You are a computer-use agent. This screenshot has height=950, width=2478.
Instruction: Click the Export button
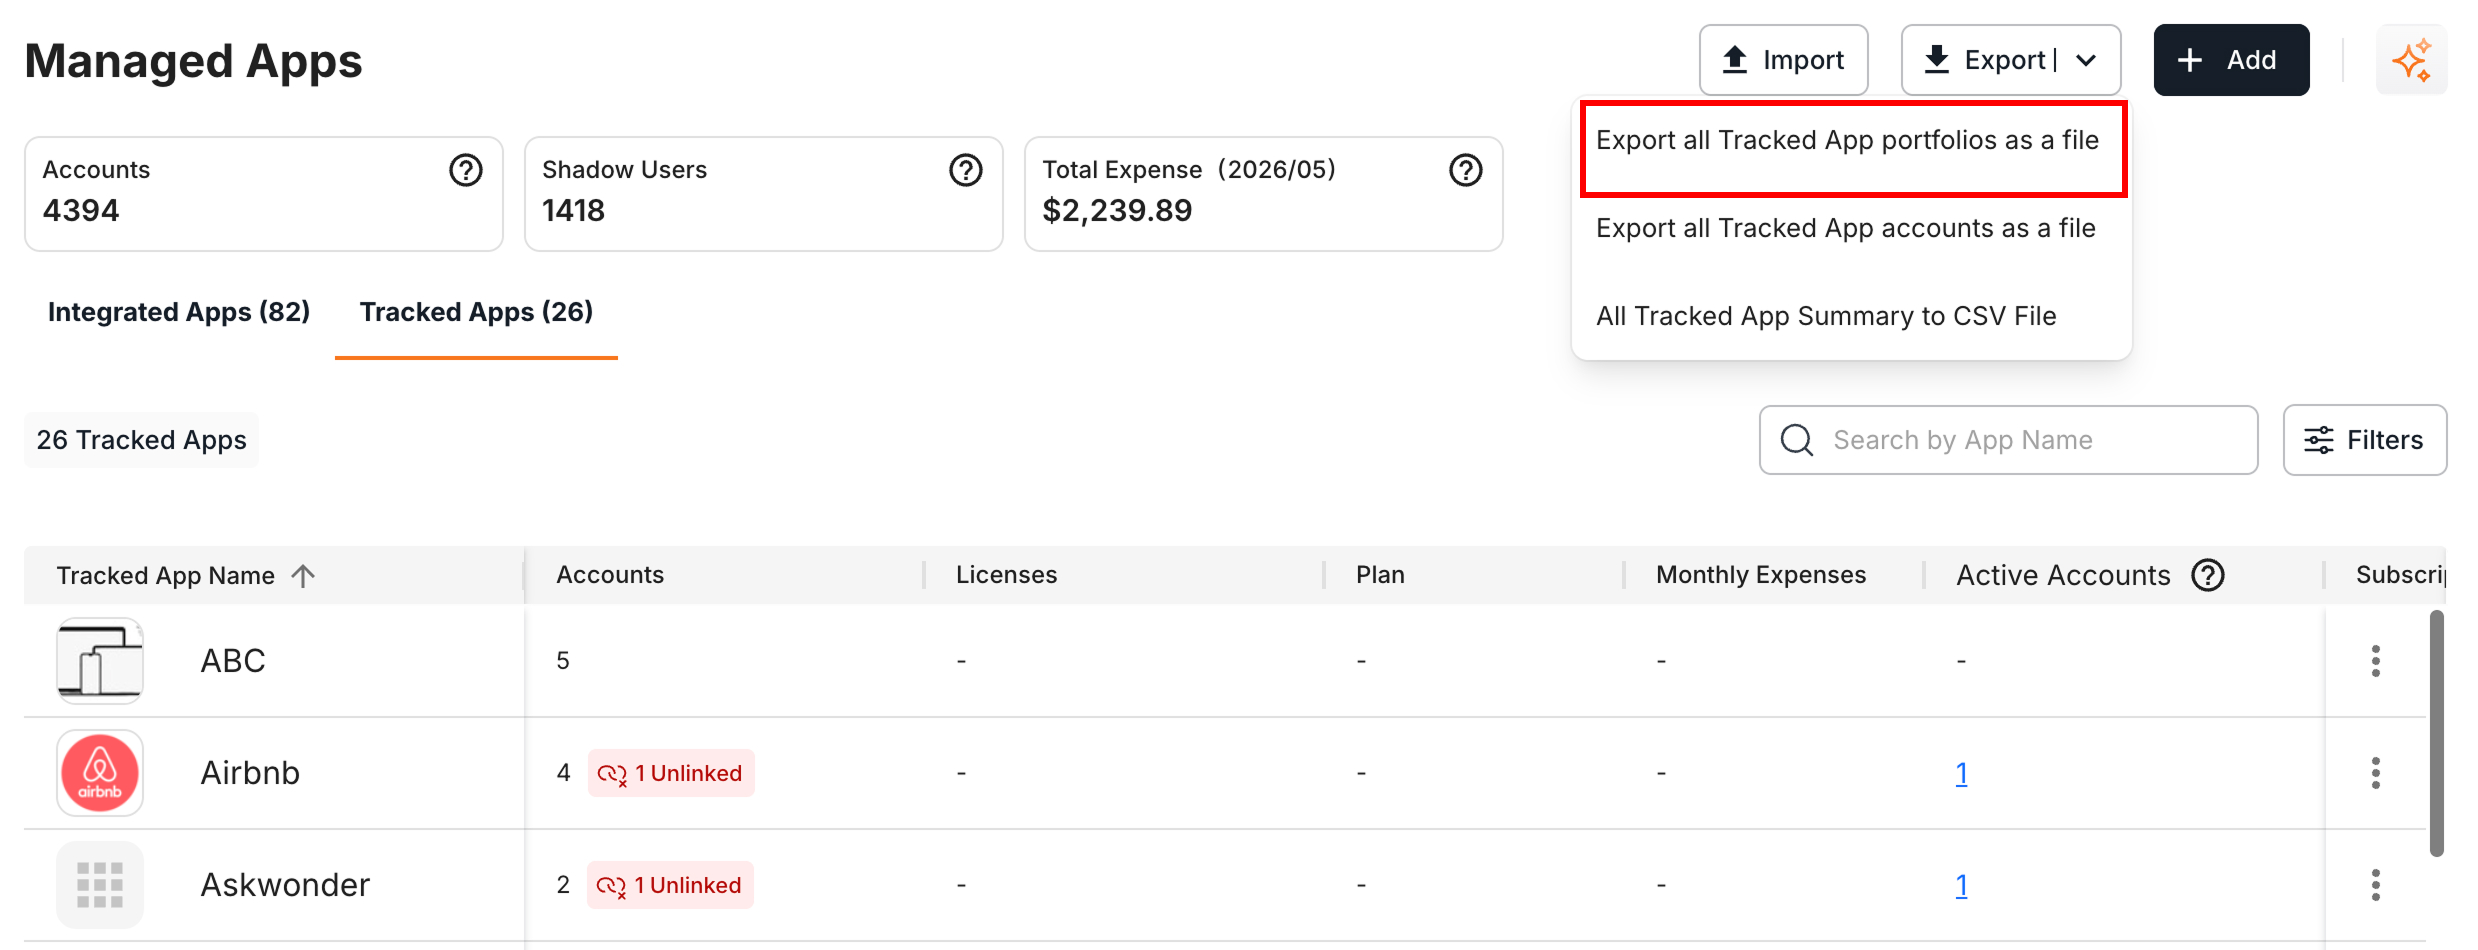click(x=2011, y=60)
